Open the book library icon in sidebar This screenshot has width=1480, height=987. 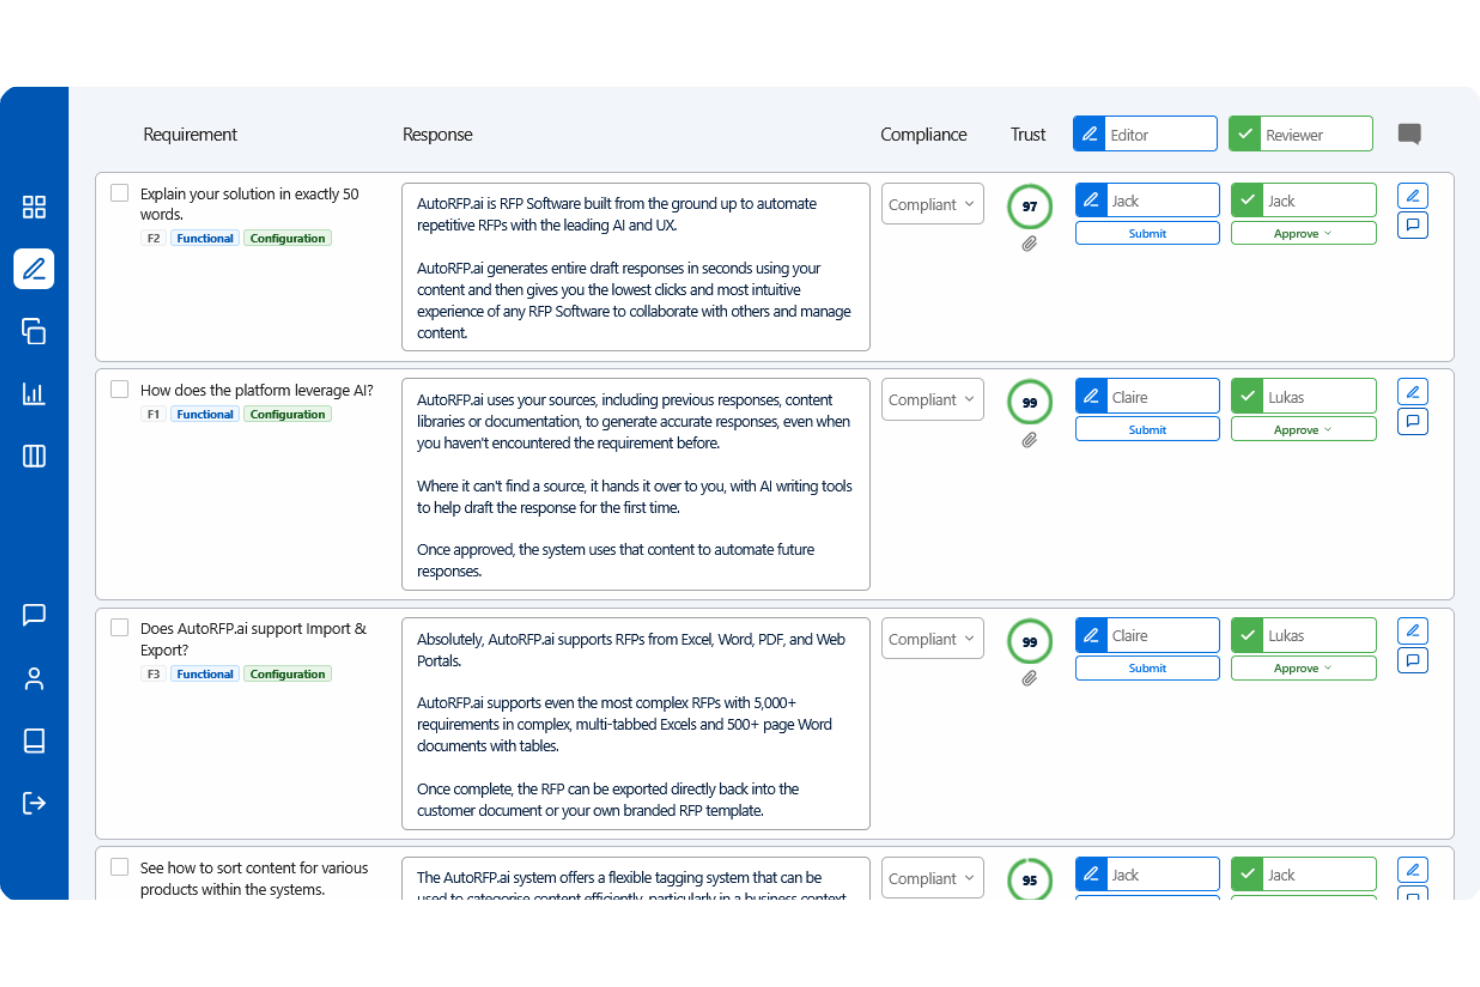click(34, 741)
